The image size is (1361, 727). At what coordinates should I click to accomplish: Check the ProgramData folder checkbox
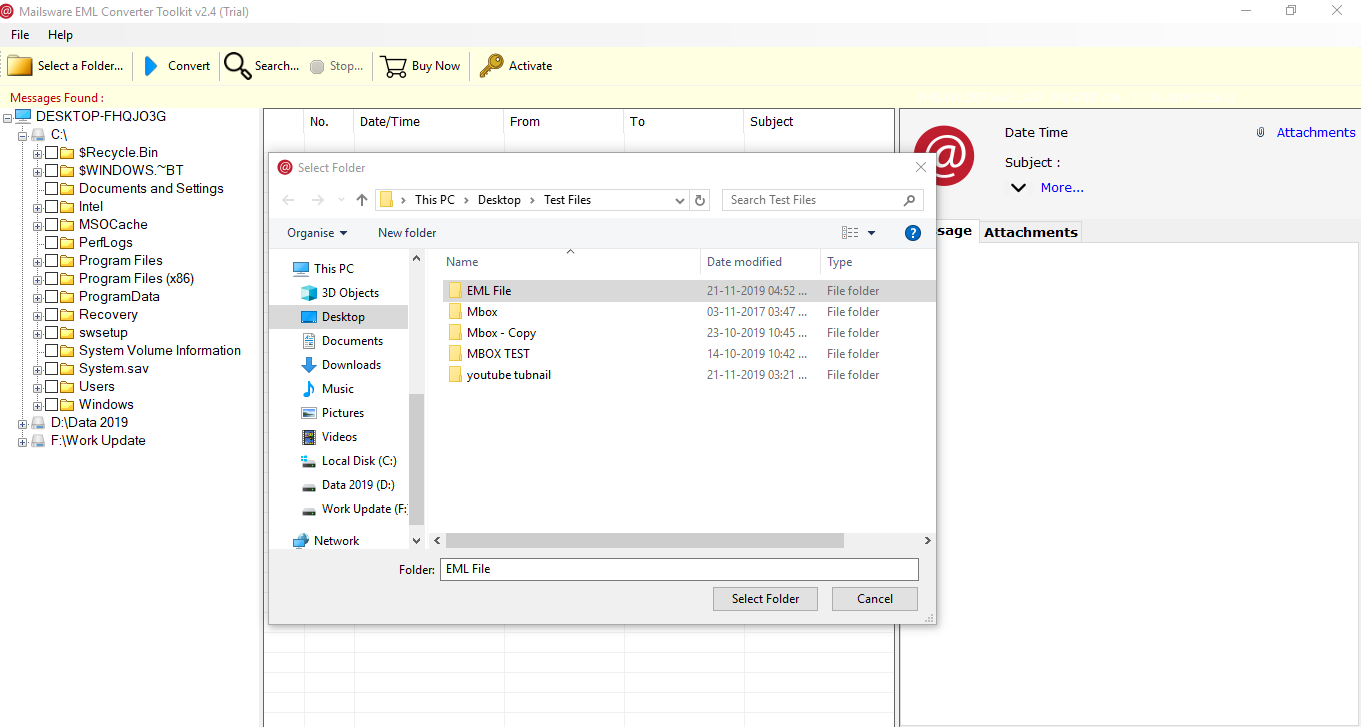point(52,297)
